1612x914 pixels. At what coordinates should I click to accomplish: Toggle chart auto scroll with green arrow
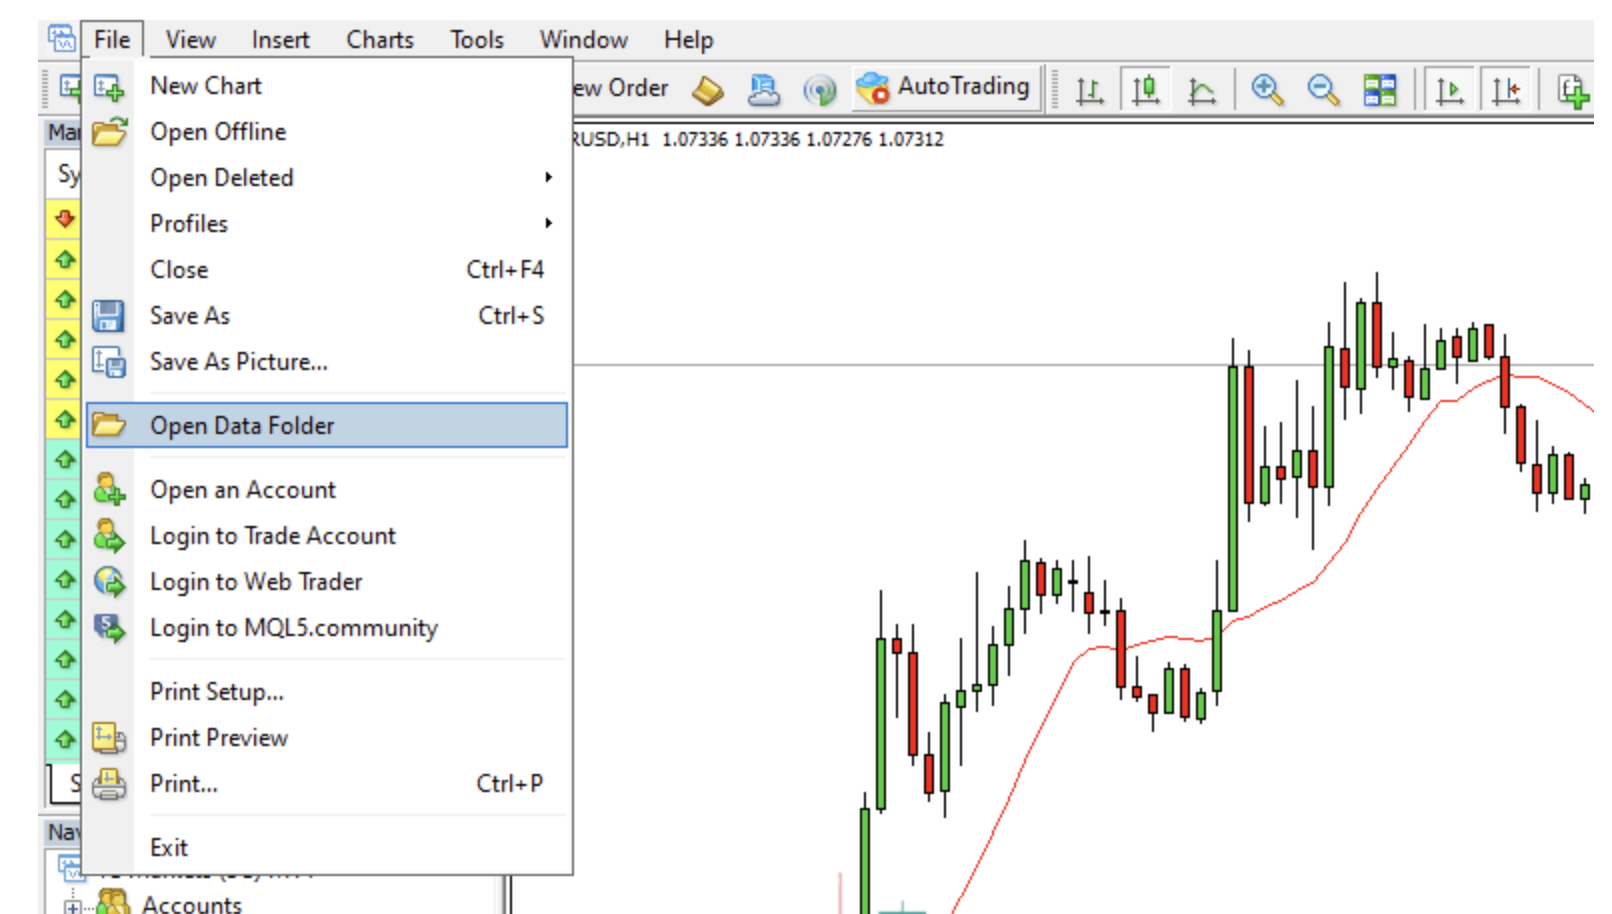(x=1449, y=90)
